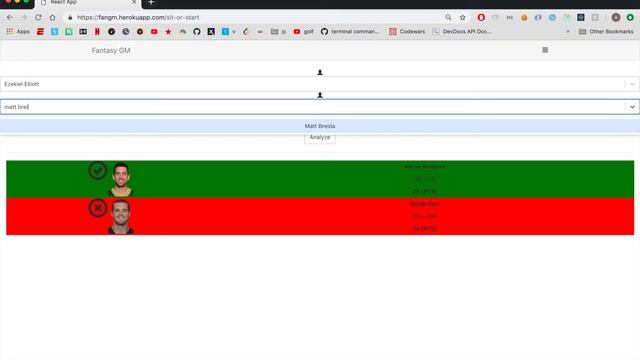
Task: Open the red YouTube bookmark beside the star
Action: click(x=154, y=31)
